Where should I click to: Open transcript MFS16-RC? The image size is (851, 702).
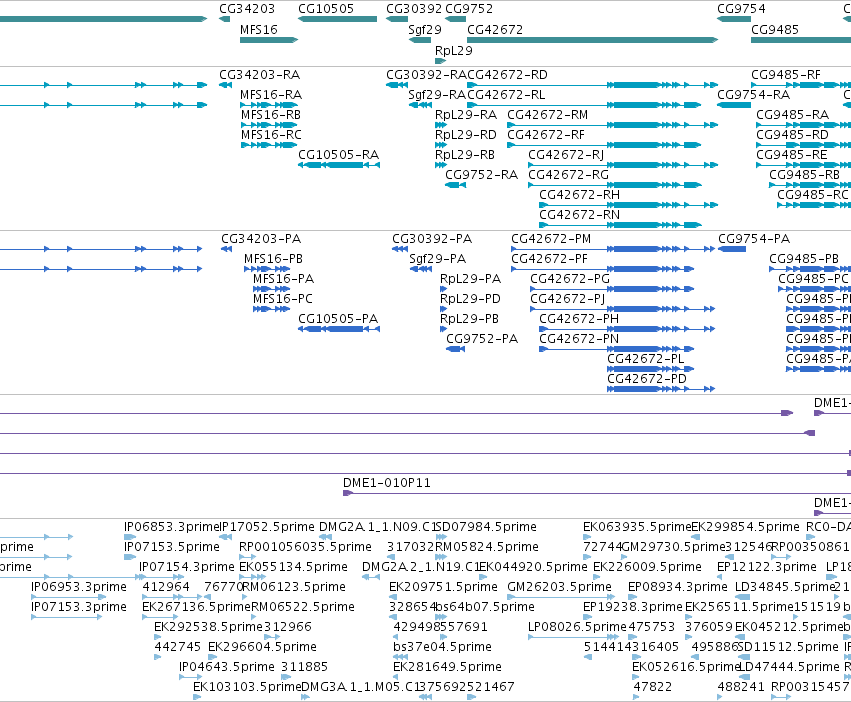click(x=271, y=135)
